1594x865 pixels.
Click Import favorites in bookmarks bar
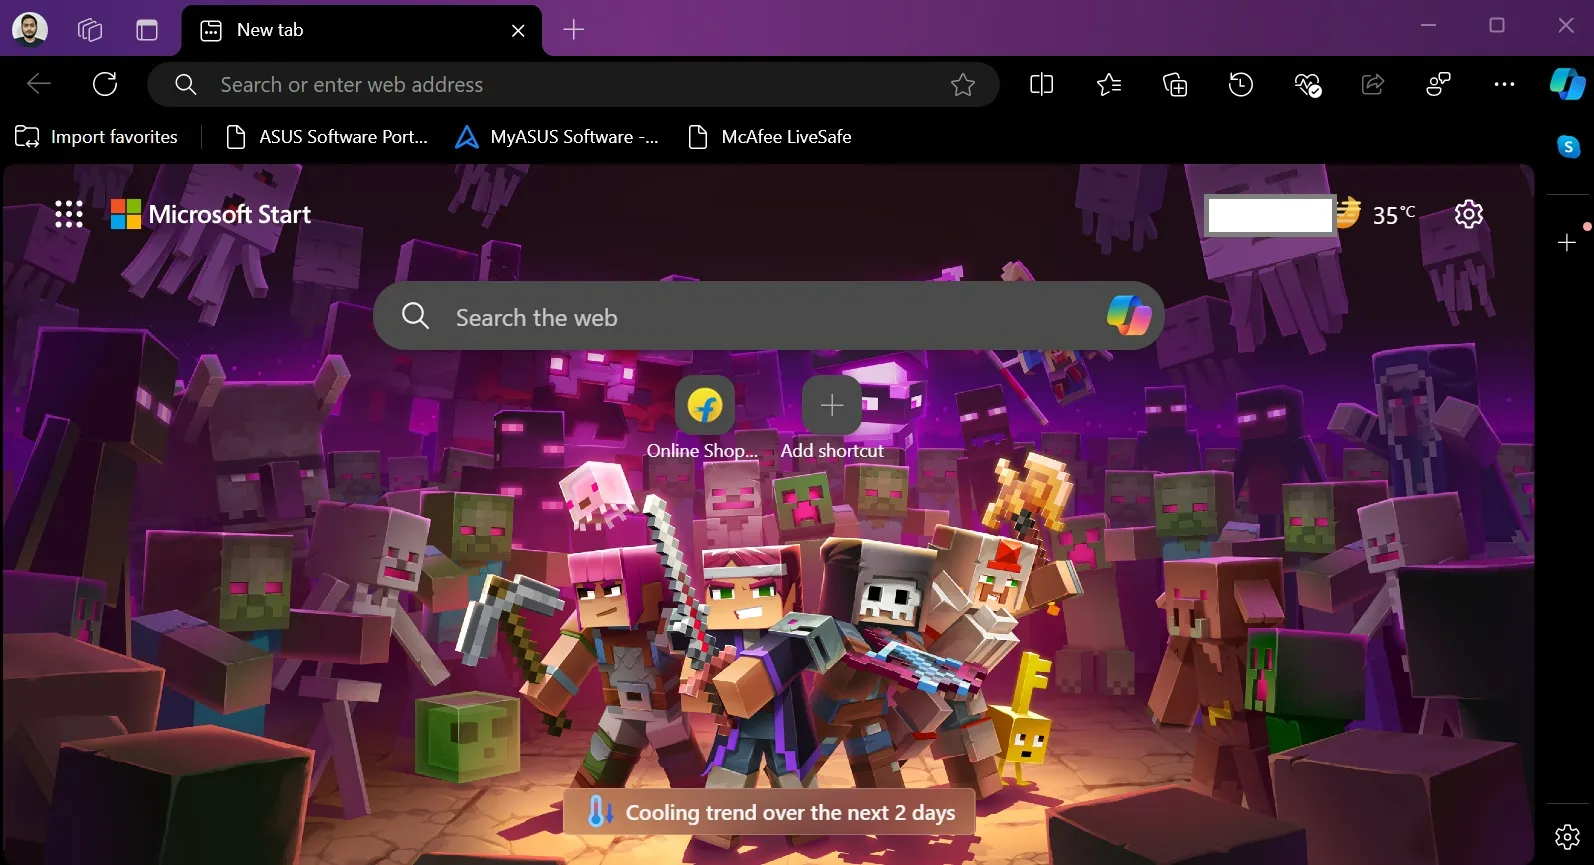97,137
